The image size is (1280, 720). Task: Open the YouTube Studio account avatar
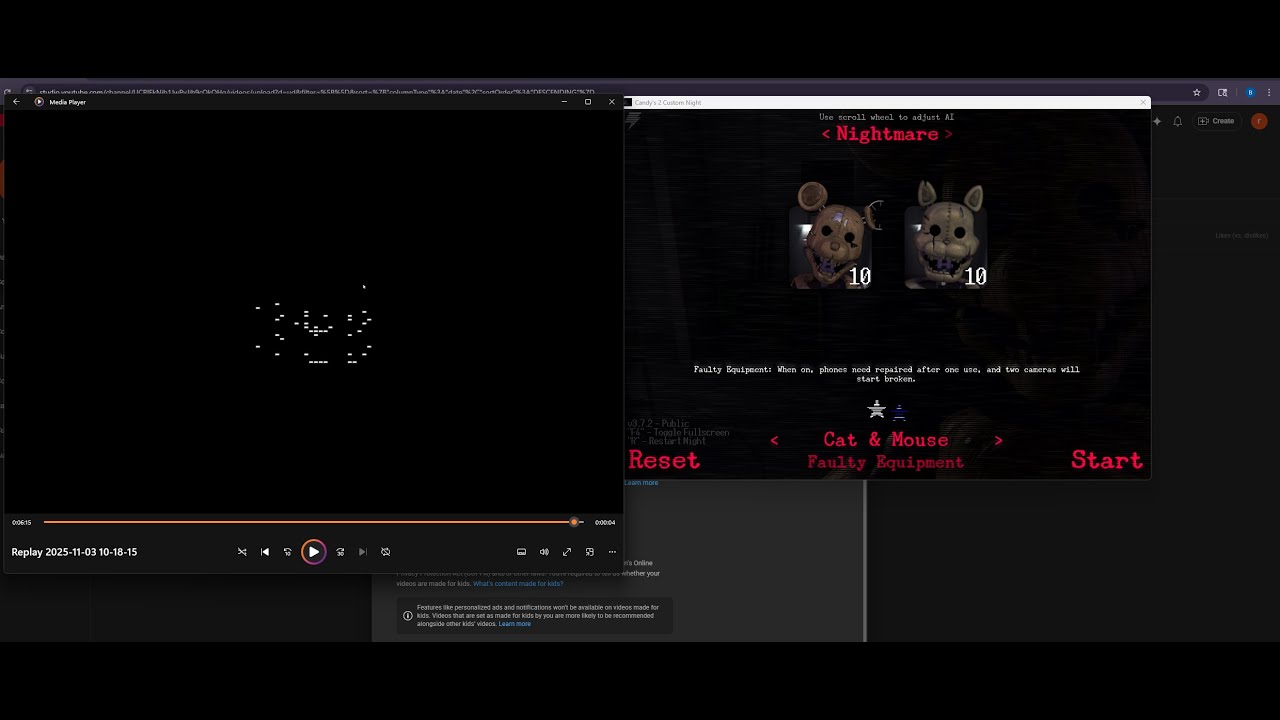tap(1259, 121)
